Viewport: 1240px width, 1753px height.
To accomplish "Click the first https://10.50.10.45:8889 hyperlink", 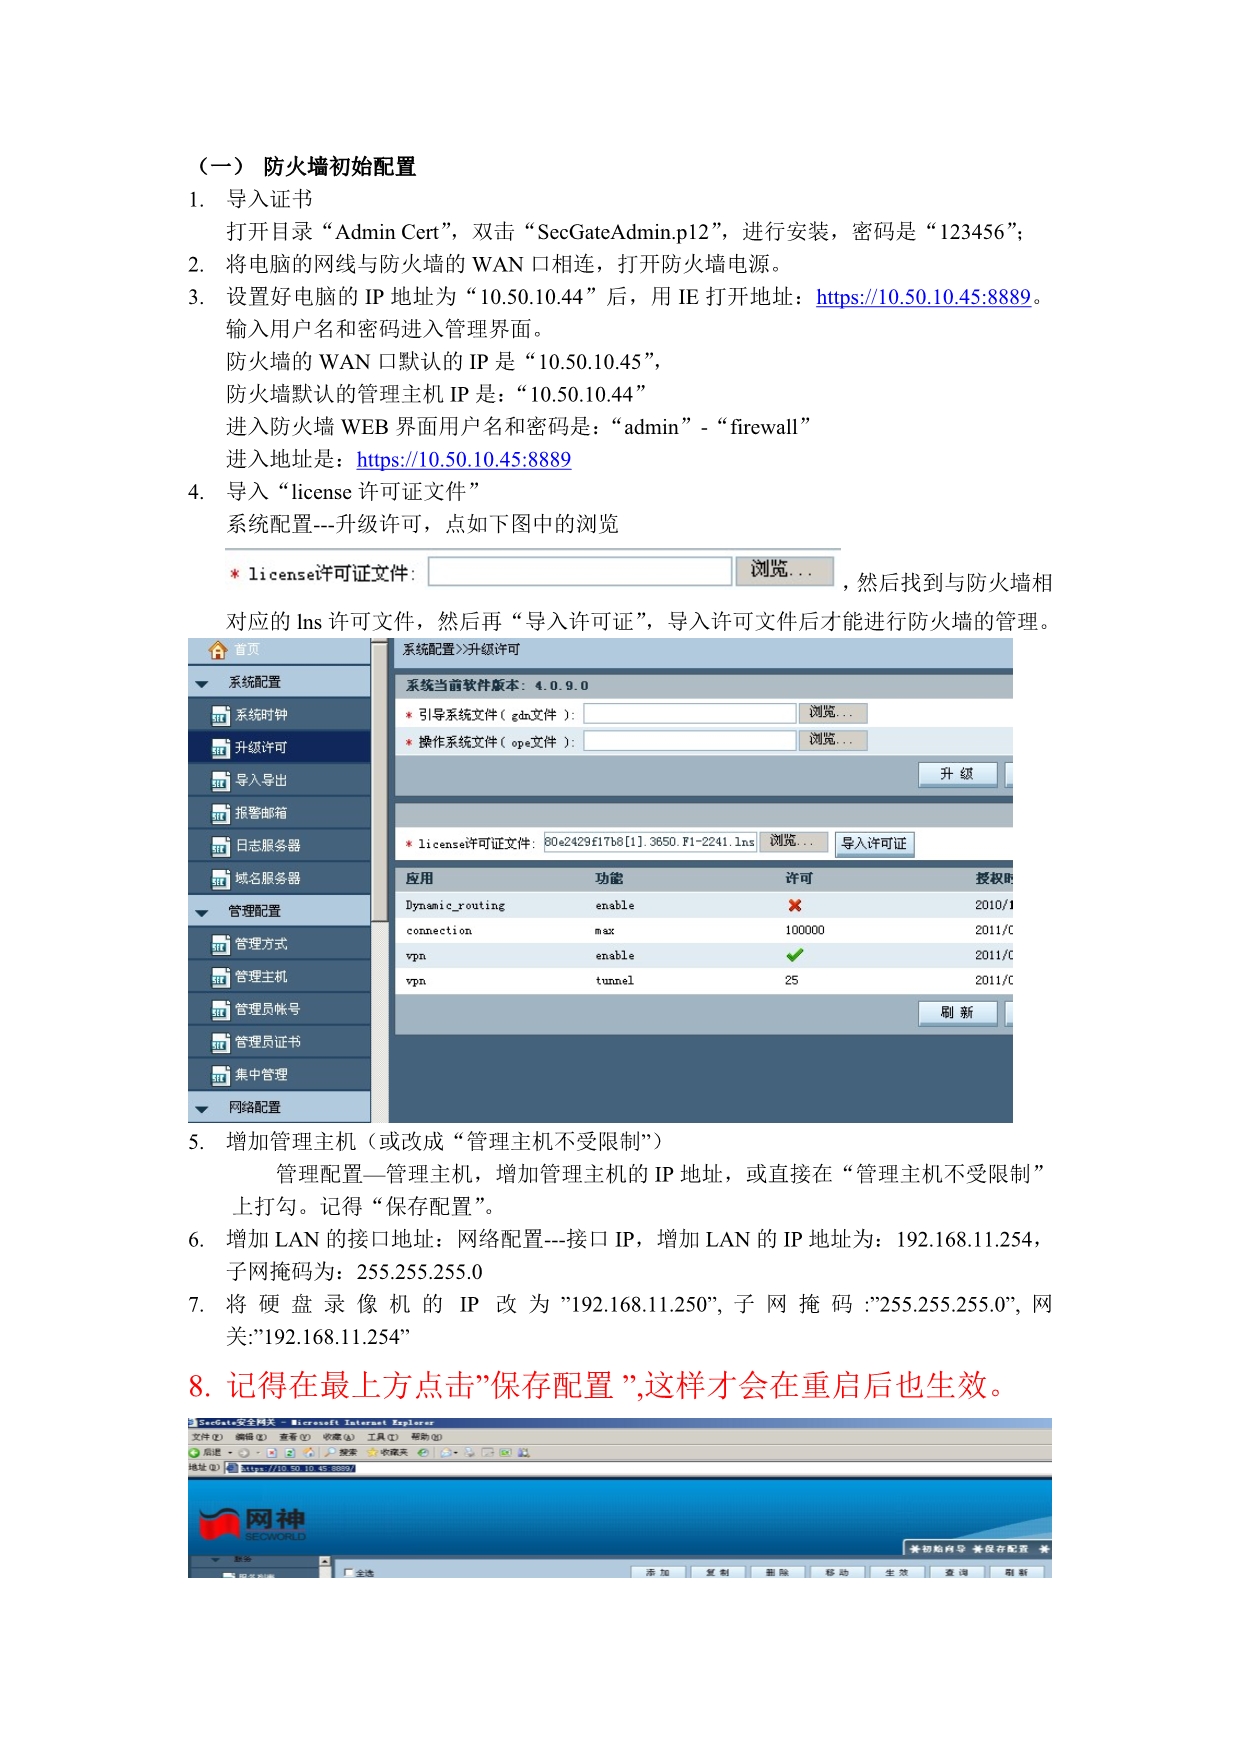I will pyautogui.click(x=923, y=297).
